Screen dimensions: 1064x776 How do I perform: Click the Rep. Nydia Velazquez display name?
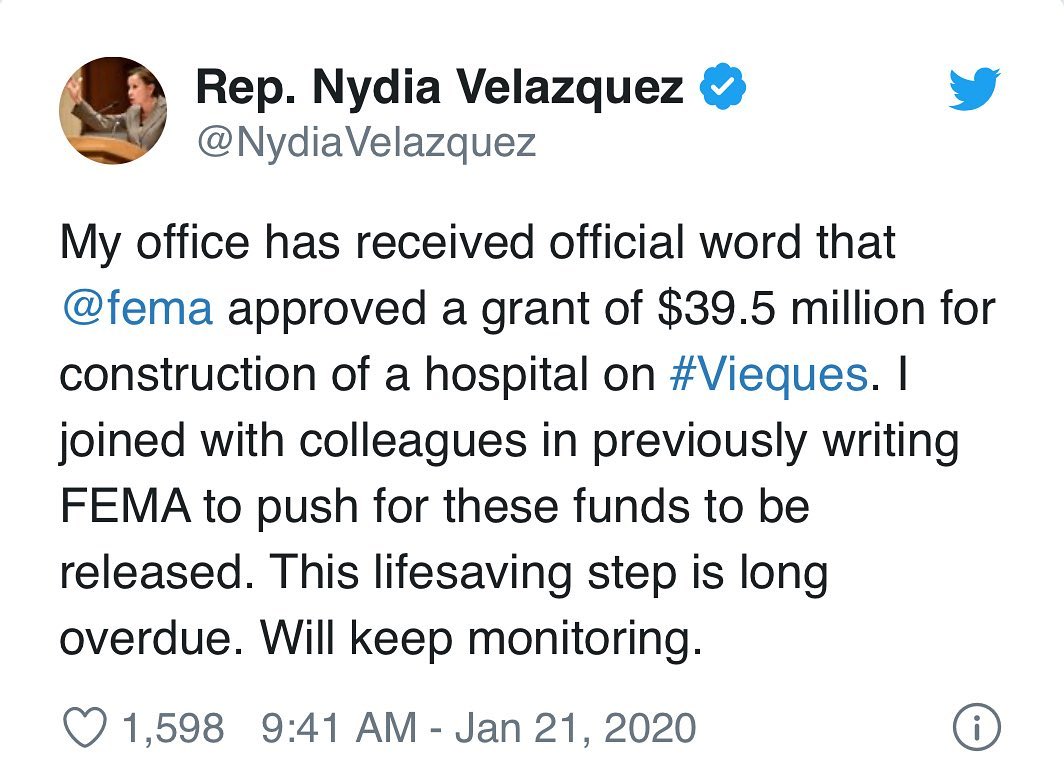(439, 87)
